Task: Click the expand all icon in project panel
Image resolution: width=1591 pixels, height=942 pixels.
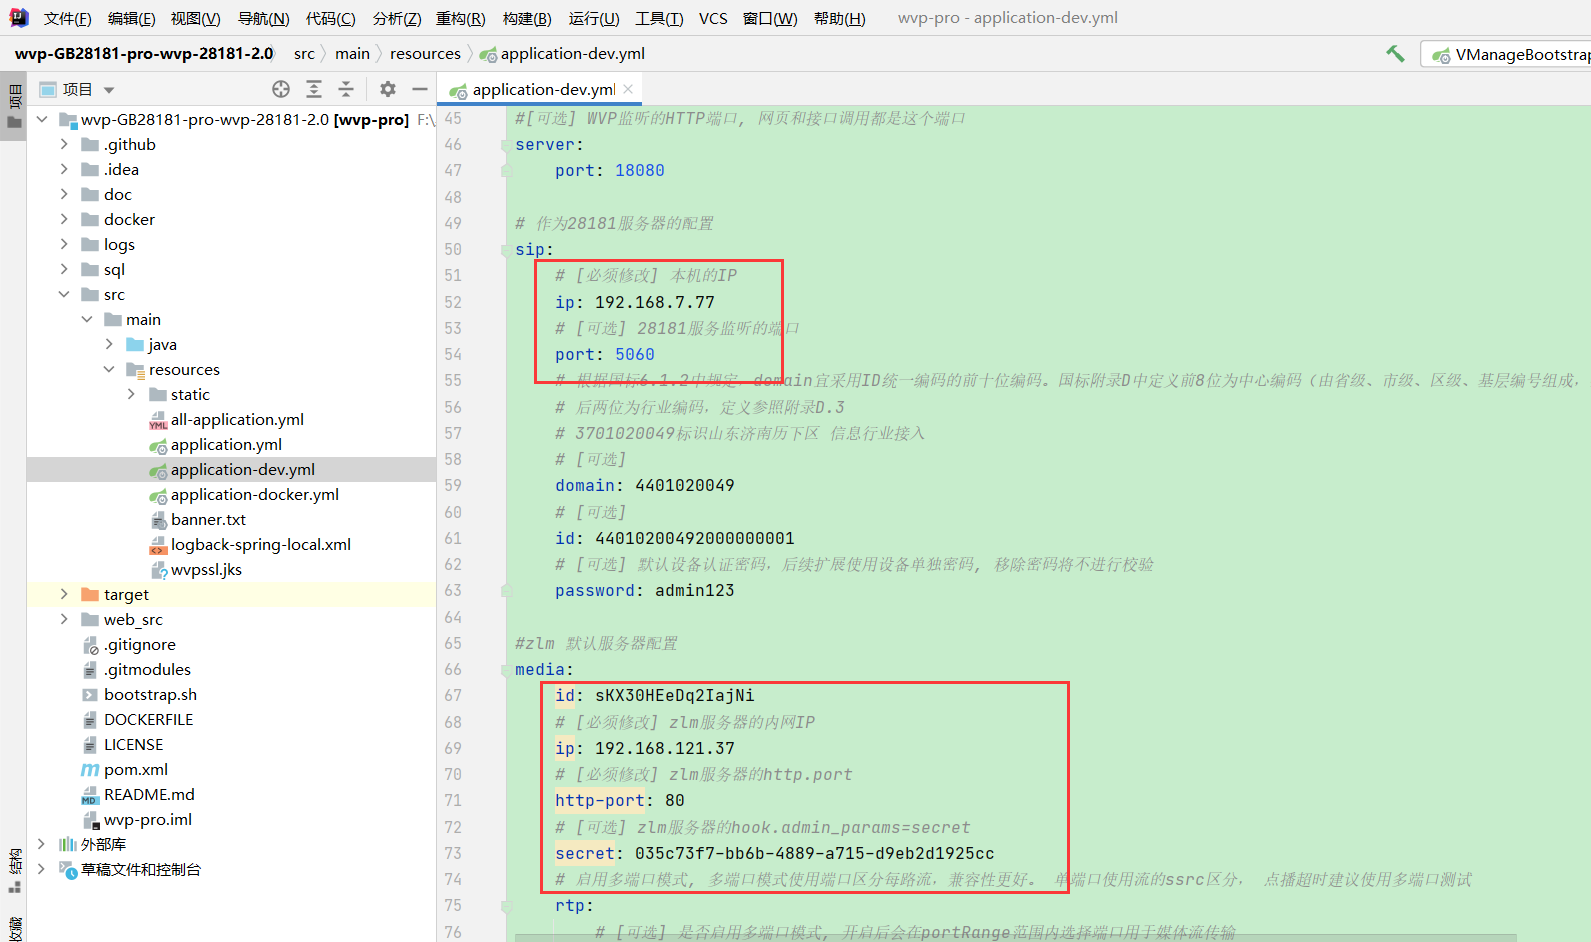Action: (314, 89)
